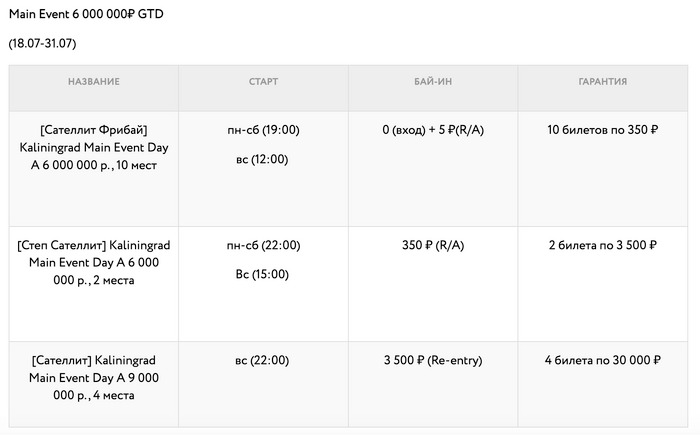Click the '3 500 ₽ (Re-entry)' buy-in cell

point(432,360)
